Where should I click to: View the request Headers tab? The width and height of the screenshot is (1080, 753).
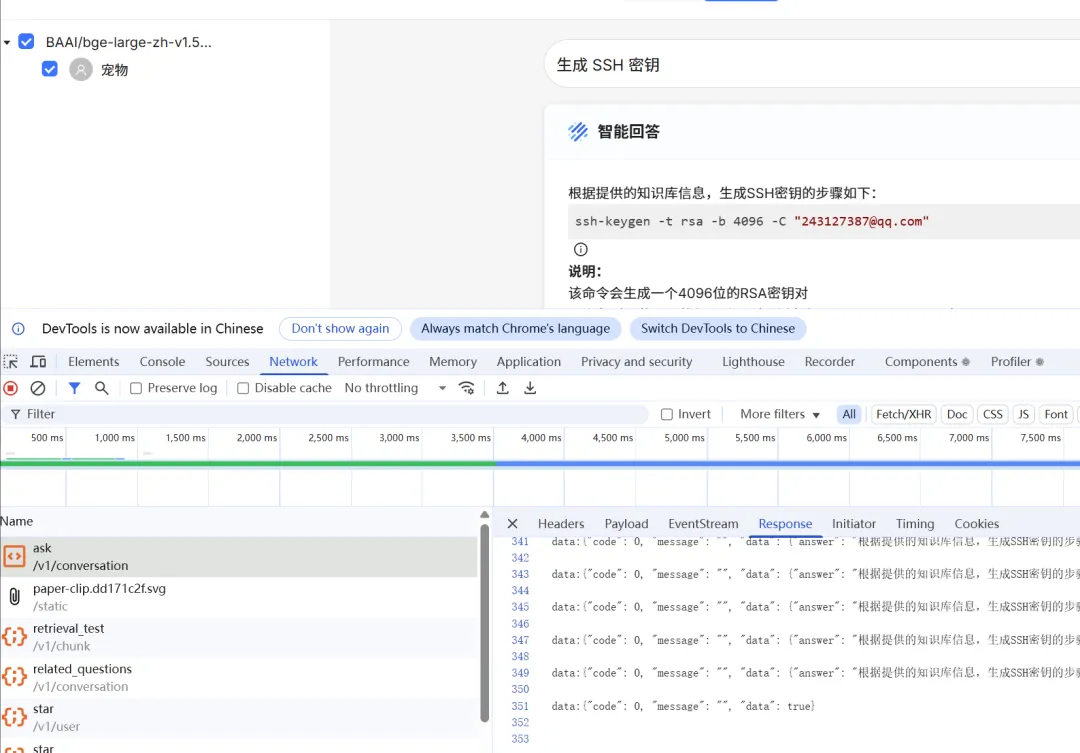561,524
